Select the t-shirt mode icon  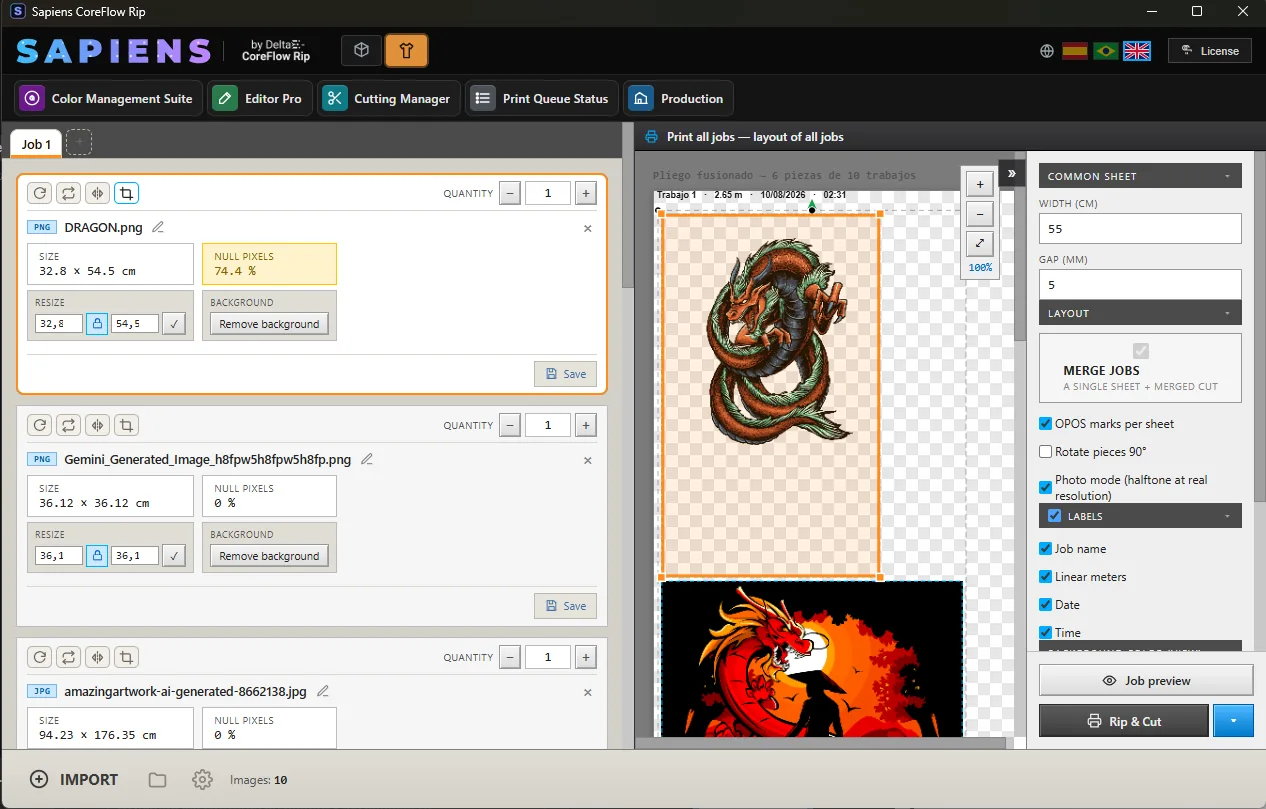406,51
